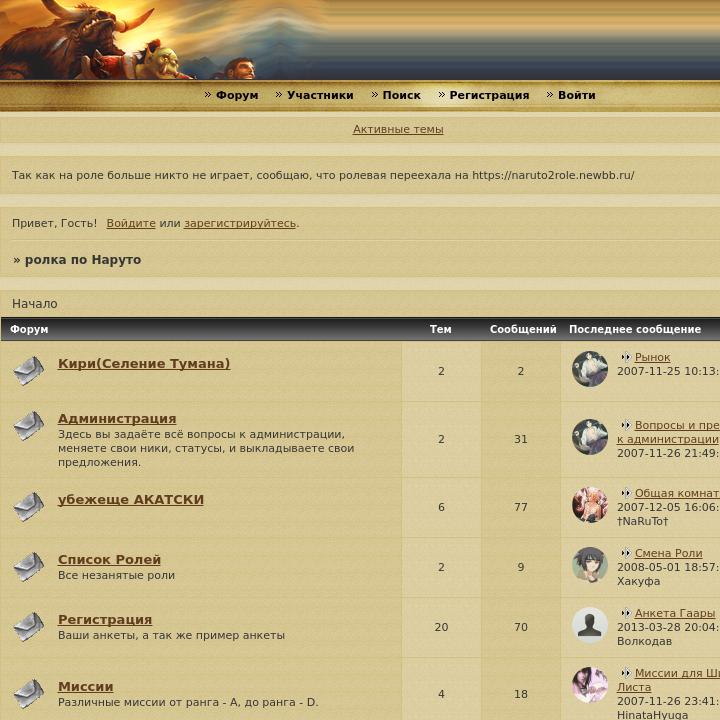Open the last post Рынок
This screenshot has width=720, height=720.
[652, 357]
